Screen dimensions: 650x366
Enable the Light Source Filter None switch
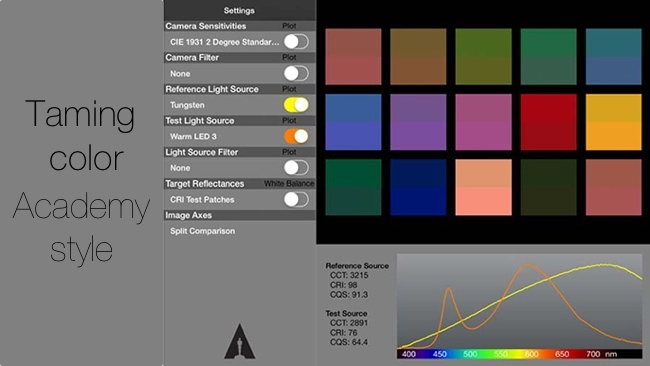pos(296,168)
